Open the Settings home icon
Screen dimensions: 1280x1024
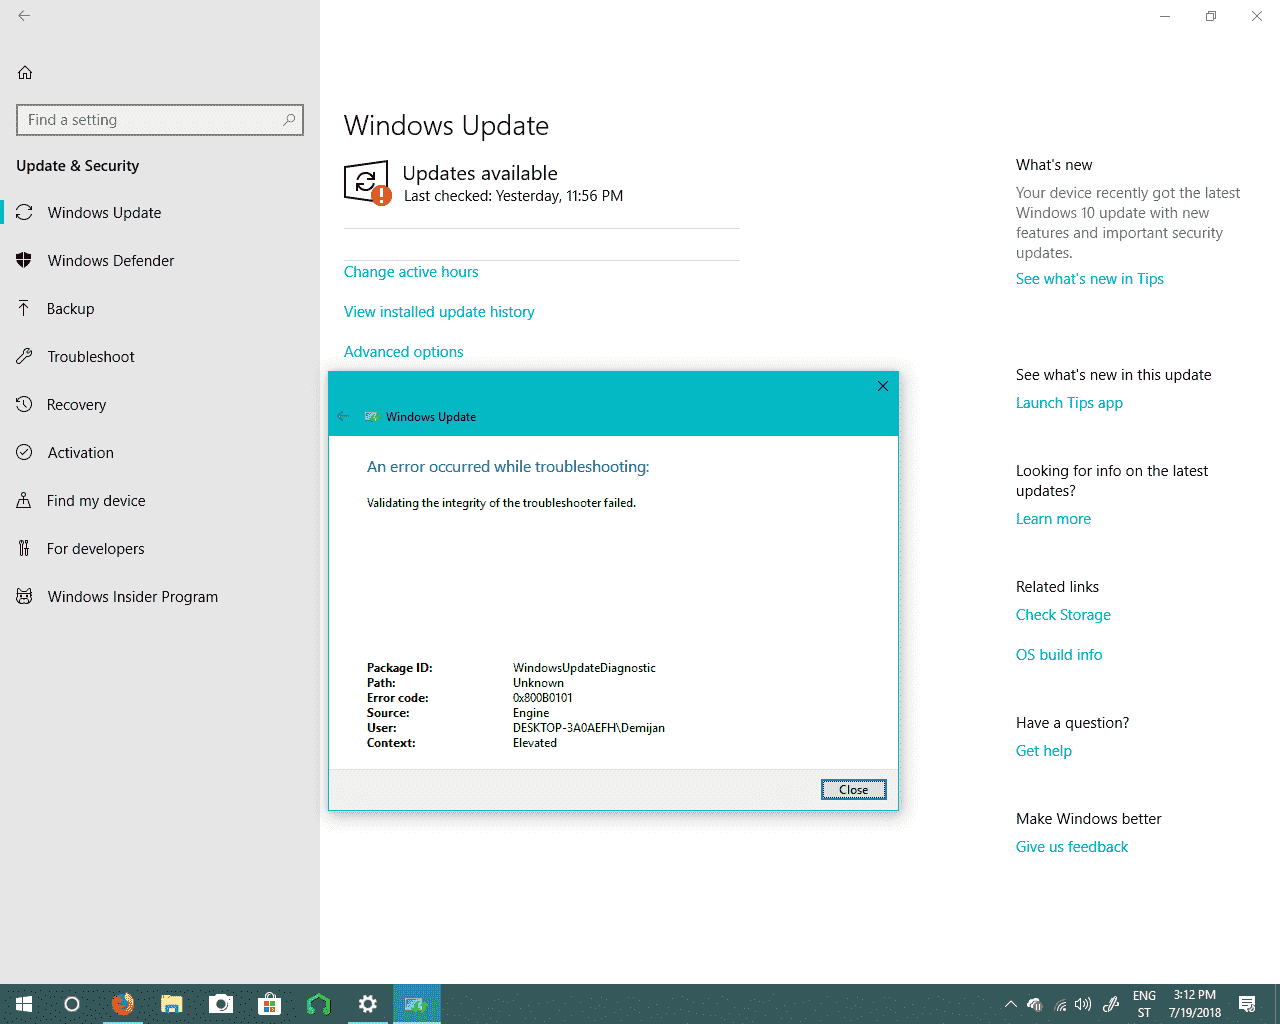click(x=25, y=73)
